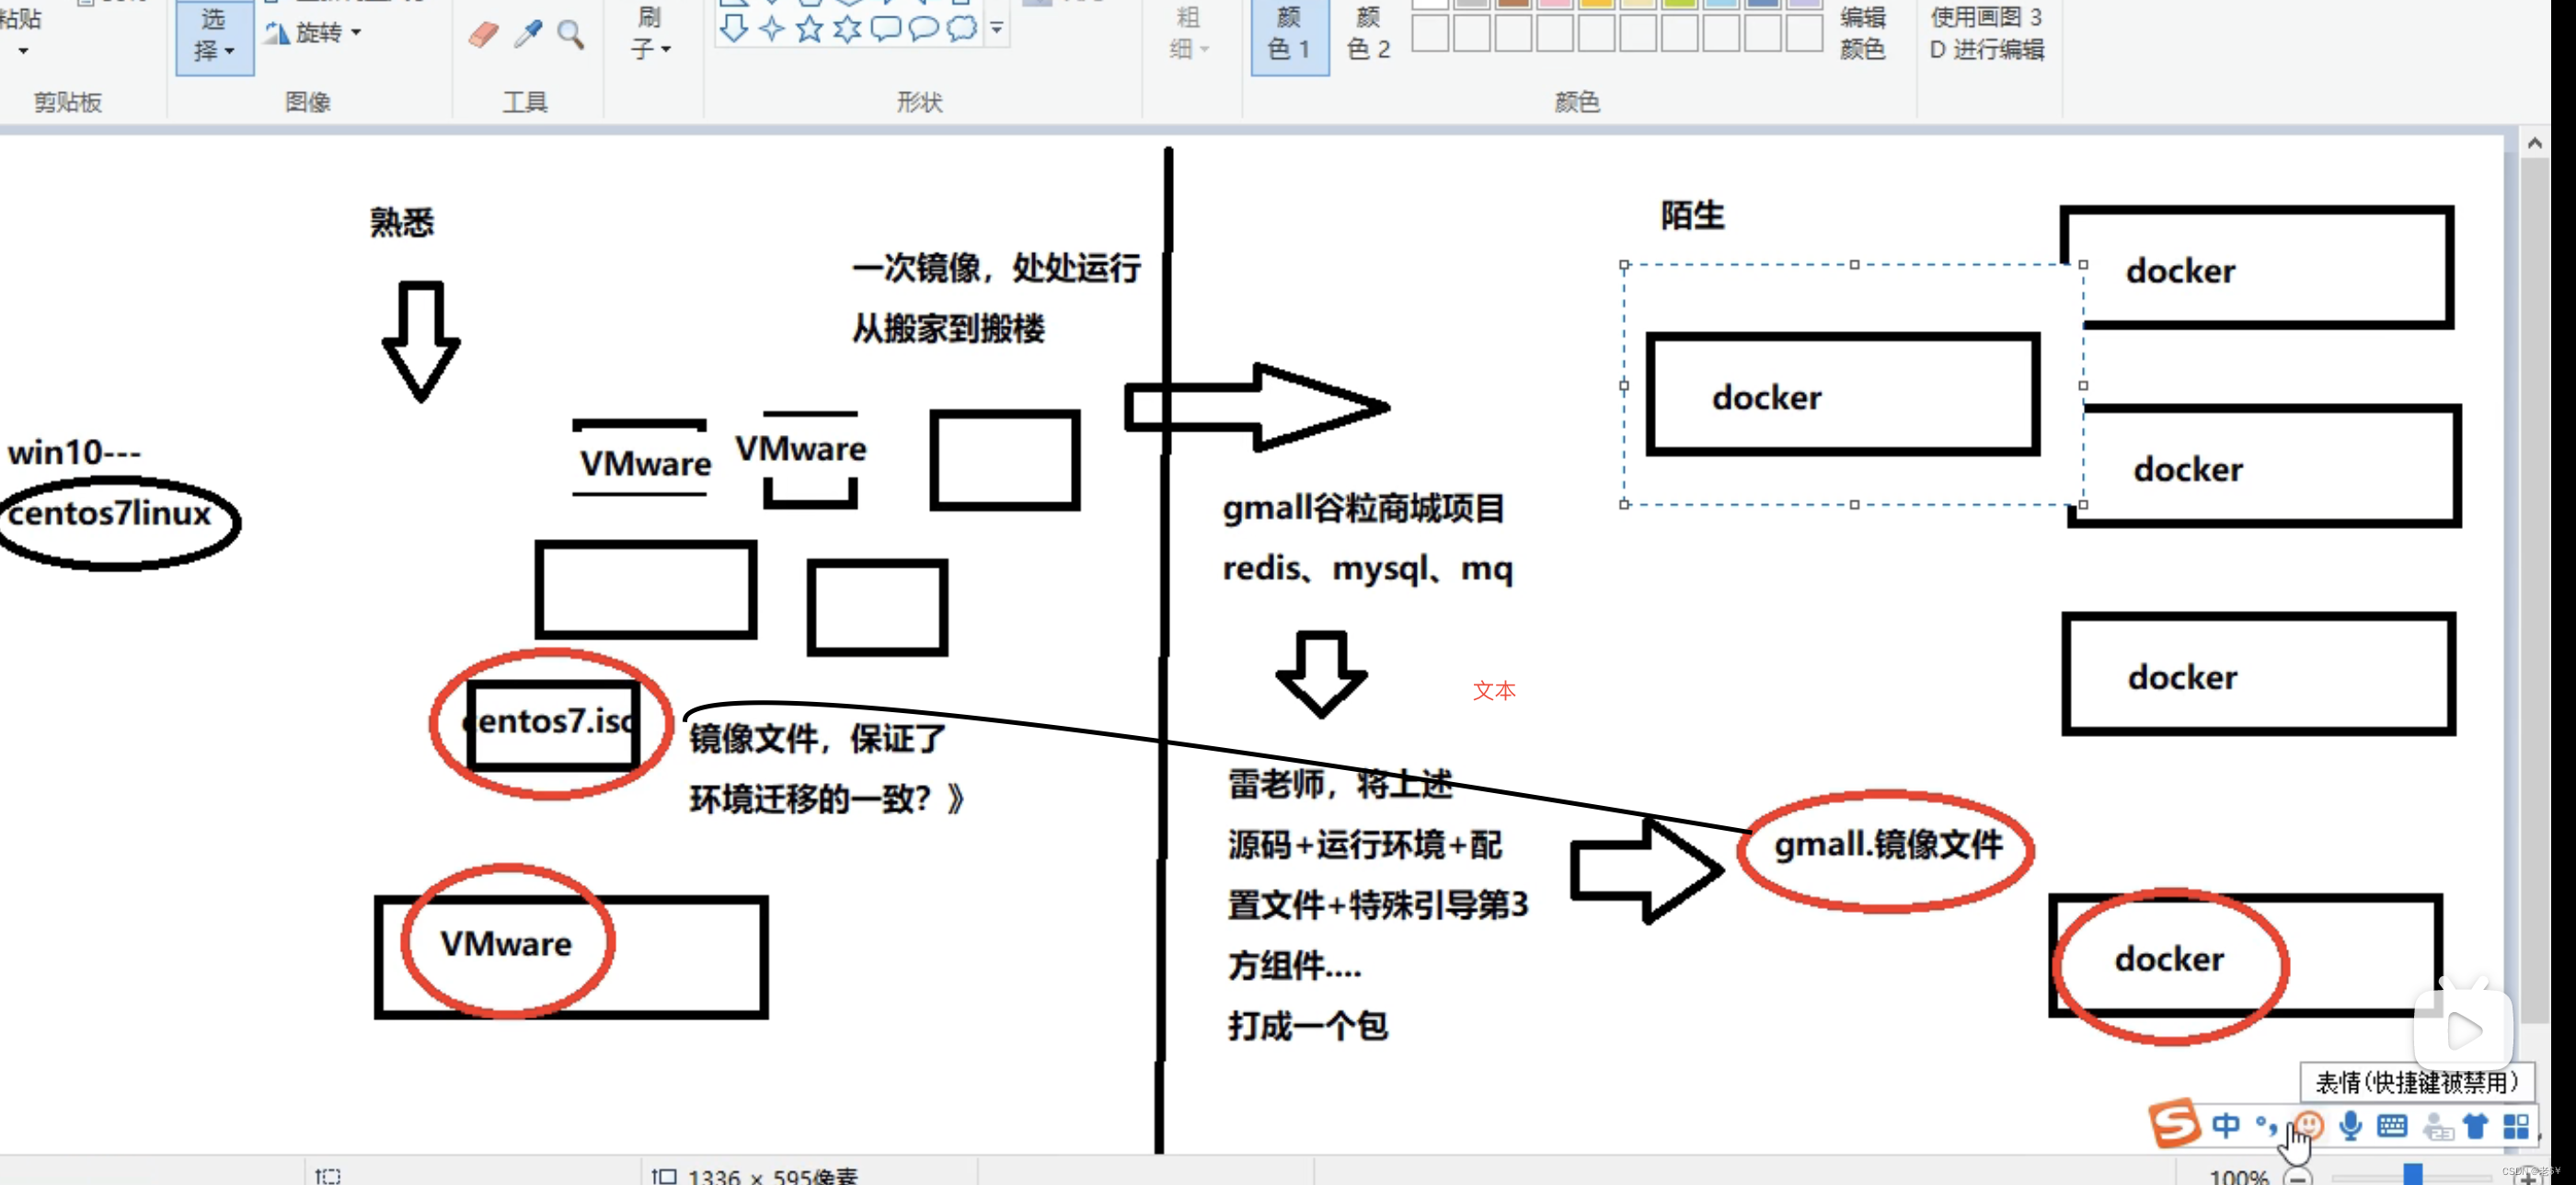The image size is (2576, 1185).
Task: Click the 一次镜像，处处运行 text
Action: pos(996,268)
